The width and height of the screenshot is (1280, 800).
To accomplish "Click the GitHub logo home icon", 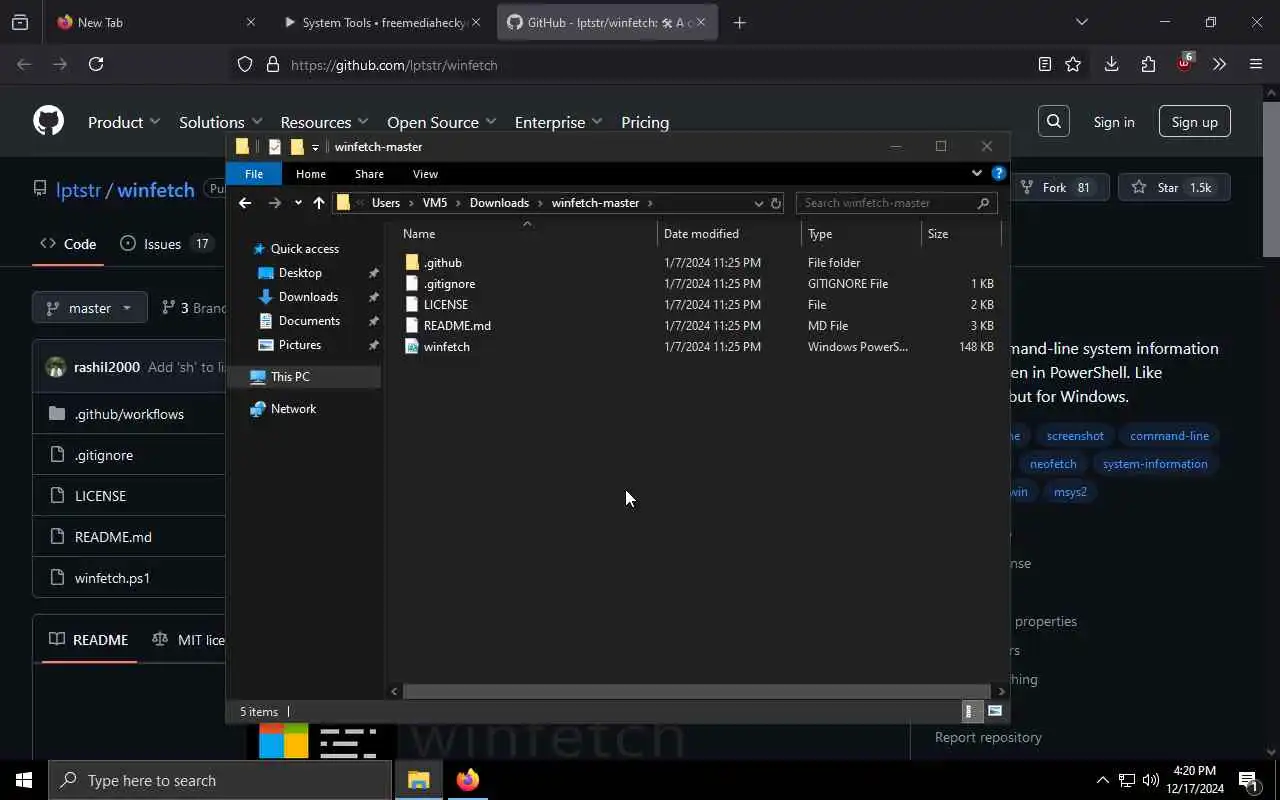I will pyautogui.click(x=48, y=121).
